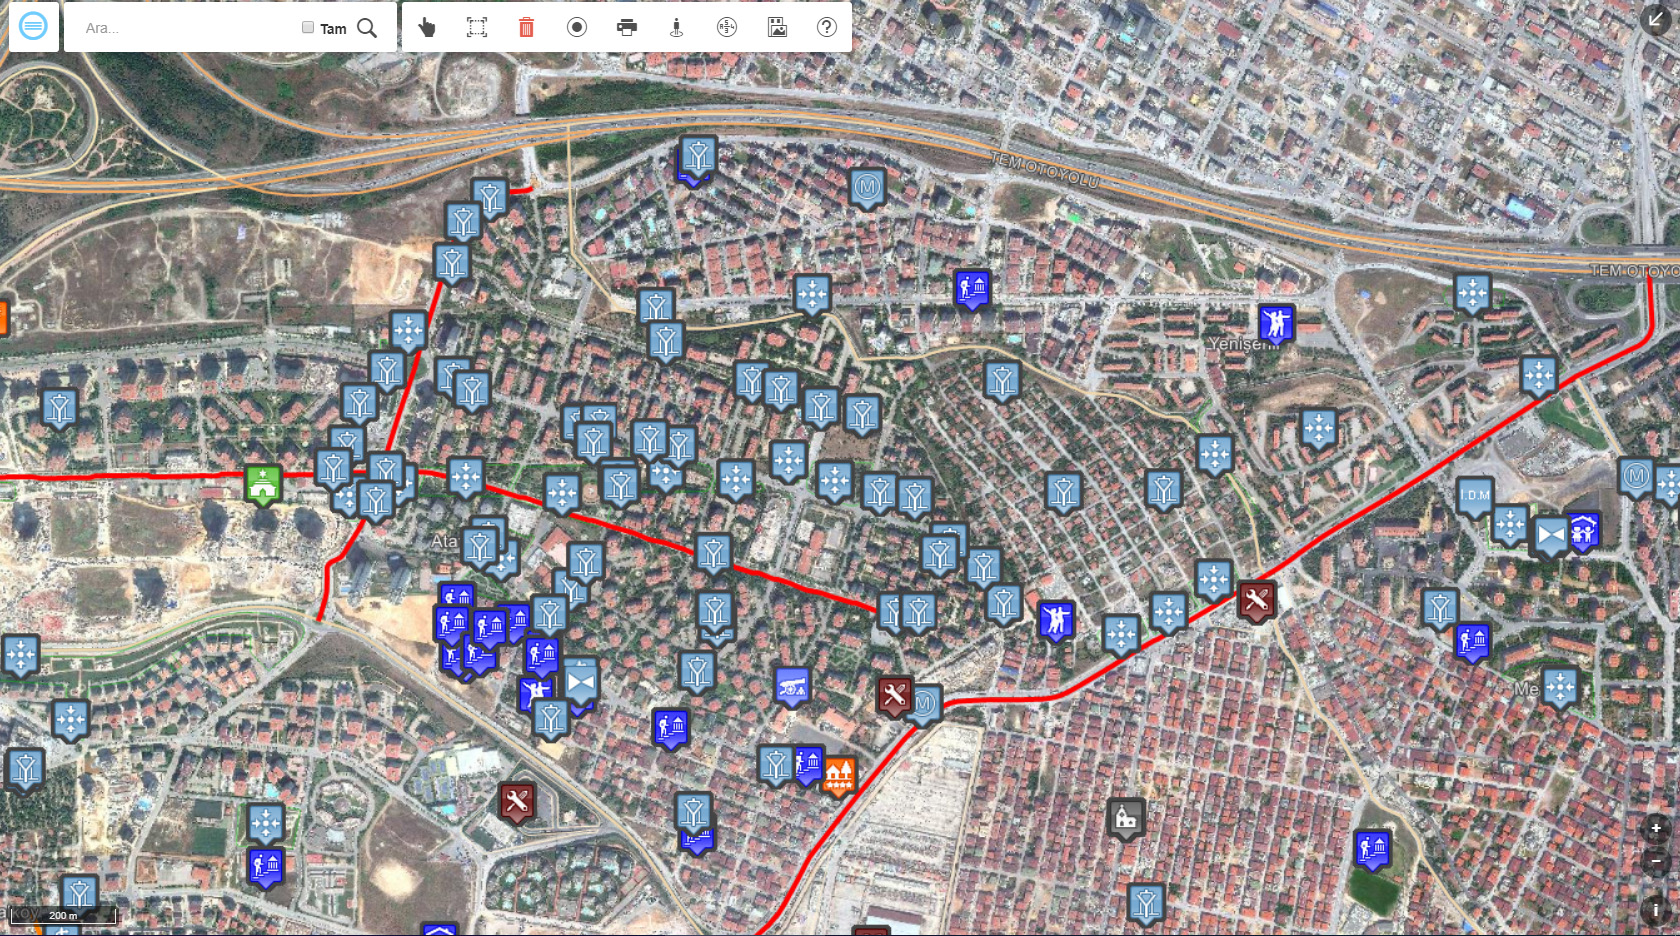
Task: Click the info 'i' round button
Action: click(1656, 909)
